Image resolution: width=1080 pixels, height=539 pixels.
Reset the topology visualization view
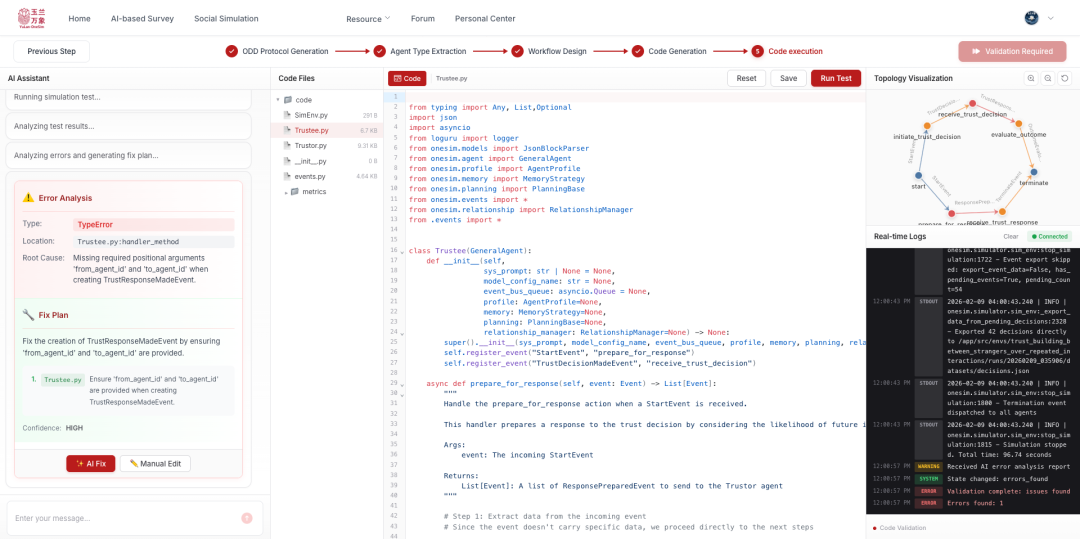(x=1065, y=78)
